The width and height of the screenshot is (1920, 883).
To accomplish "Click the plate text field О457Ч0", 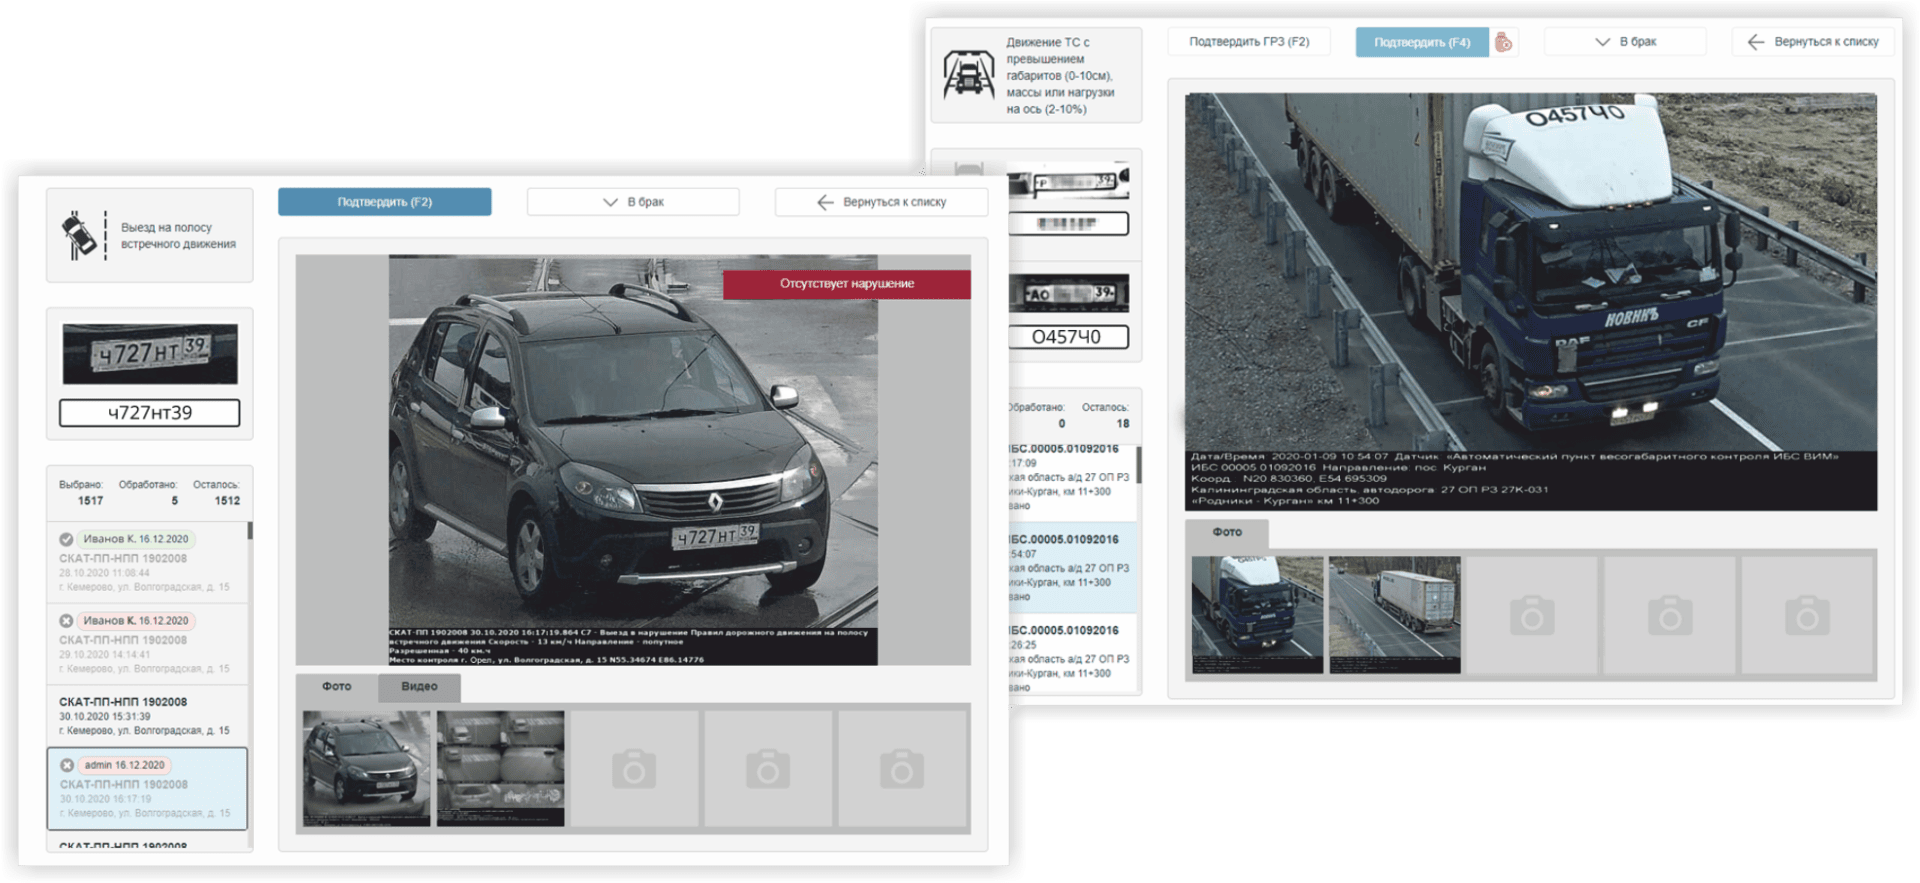I will [x=1067, y=337].
